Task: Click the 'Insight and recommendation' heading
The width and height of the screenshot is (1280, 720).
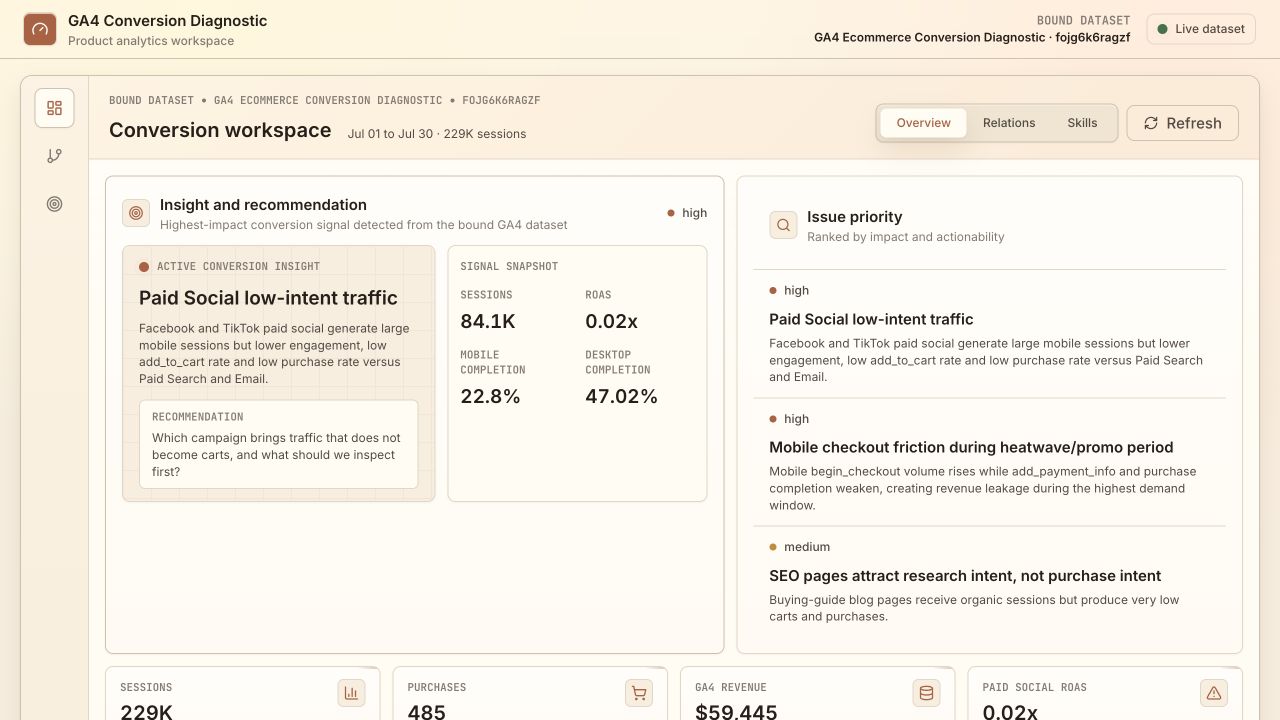Action: 263,205
